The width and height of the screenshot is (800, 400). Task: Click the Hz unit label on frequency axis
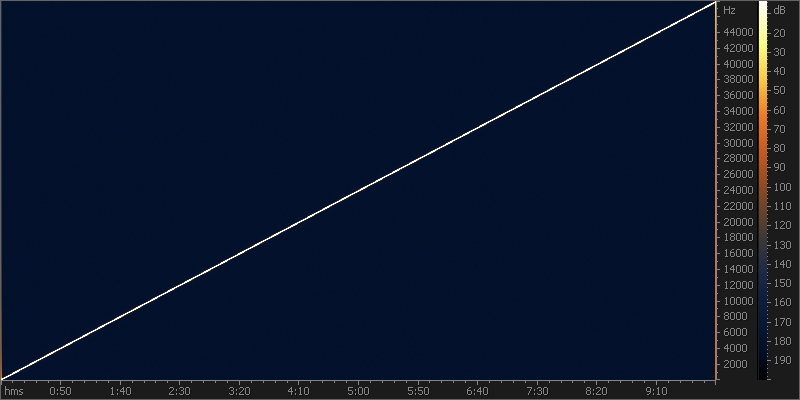click(x=729, y=10)
